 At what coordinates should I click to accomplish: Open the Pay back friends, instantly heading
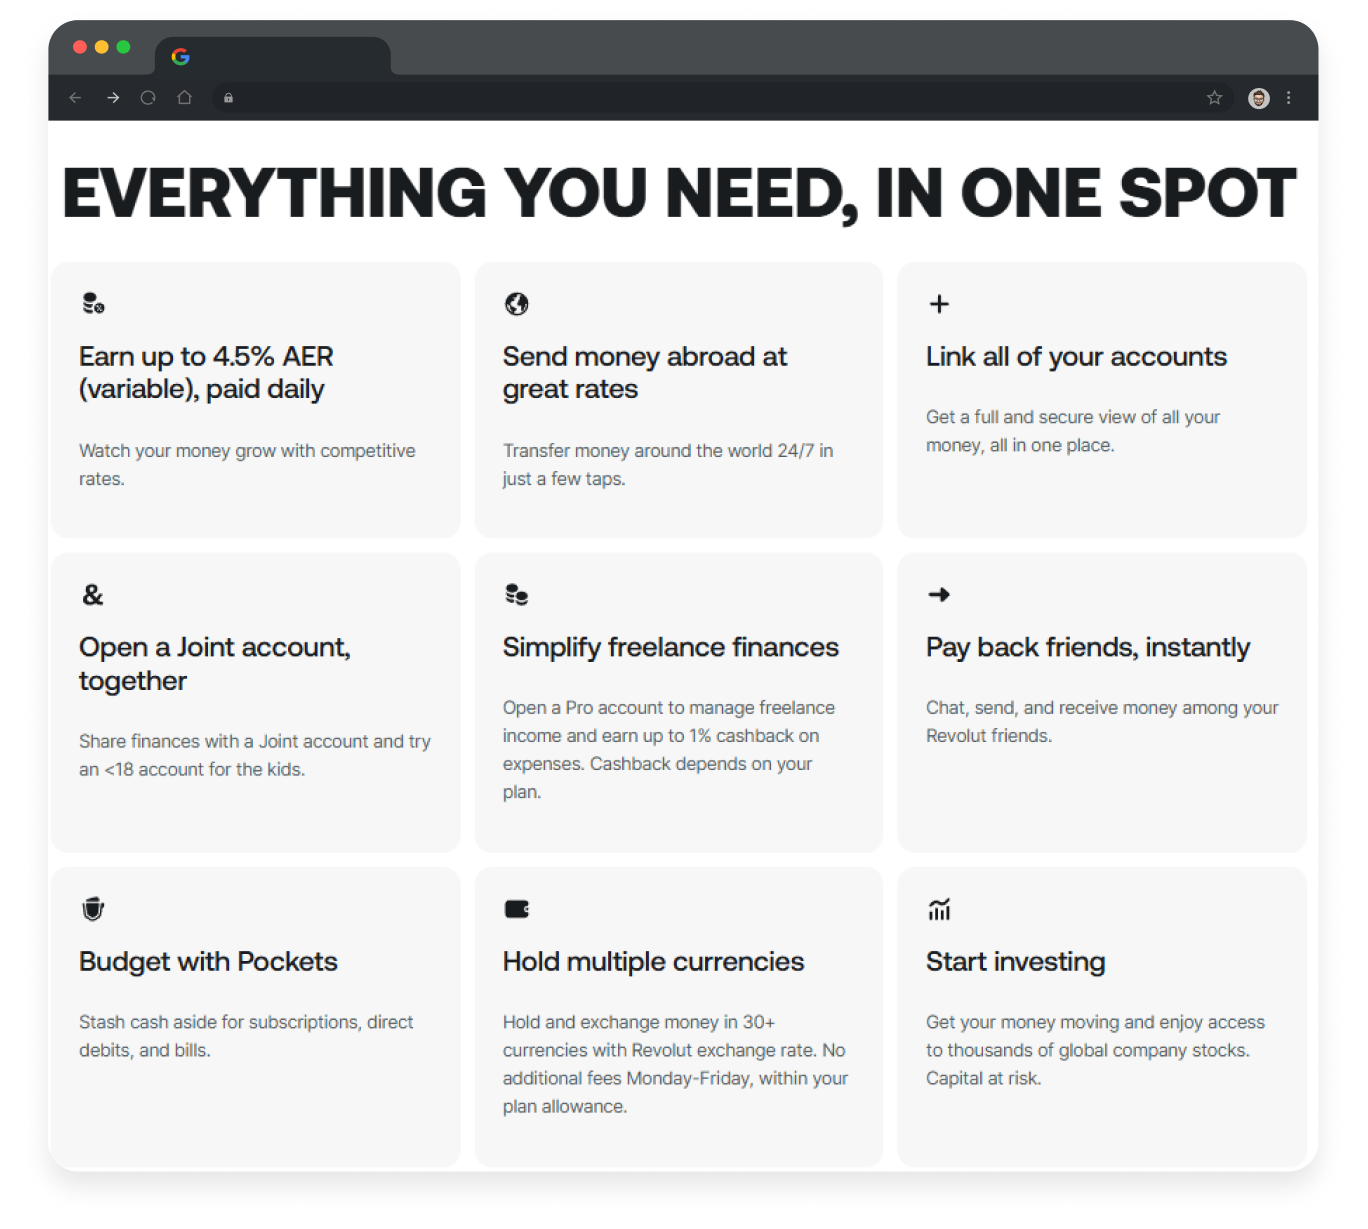point(1088,648)
